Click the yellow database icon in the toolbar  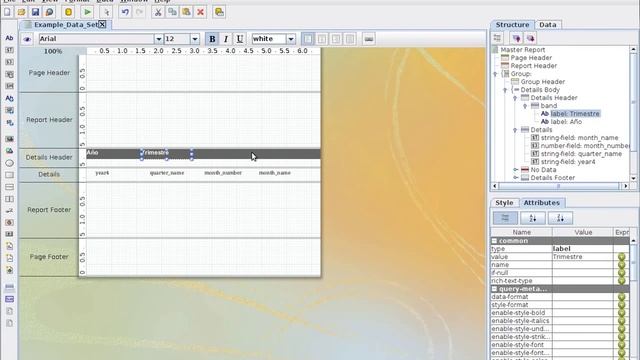point(68,12)
